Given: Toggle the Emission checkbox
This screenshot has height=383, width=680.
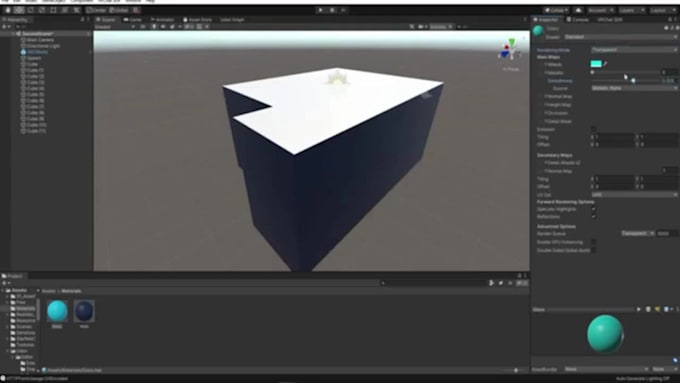Looking at the screenshot, I should point(593,129).
